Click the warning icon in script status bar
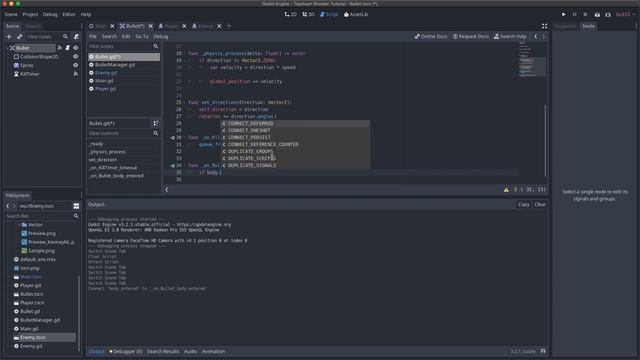This screenshot has width=640, height=360. coord(506,189)
